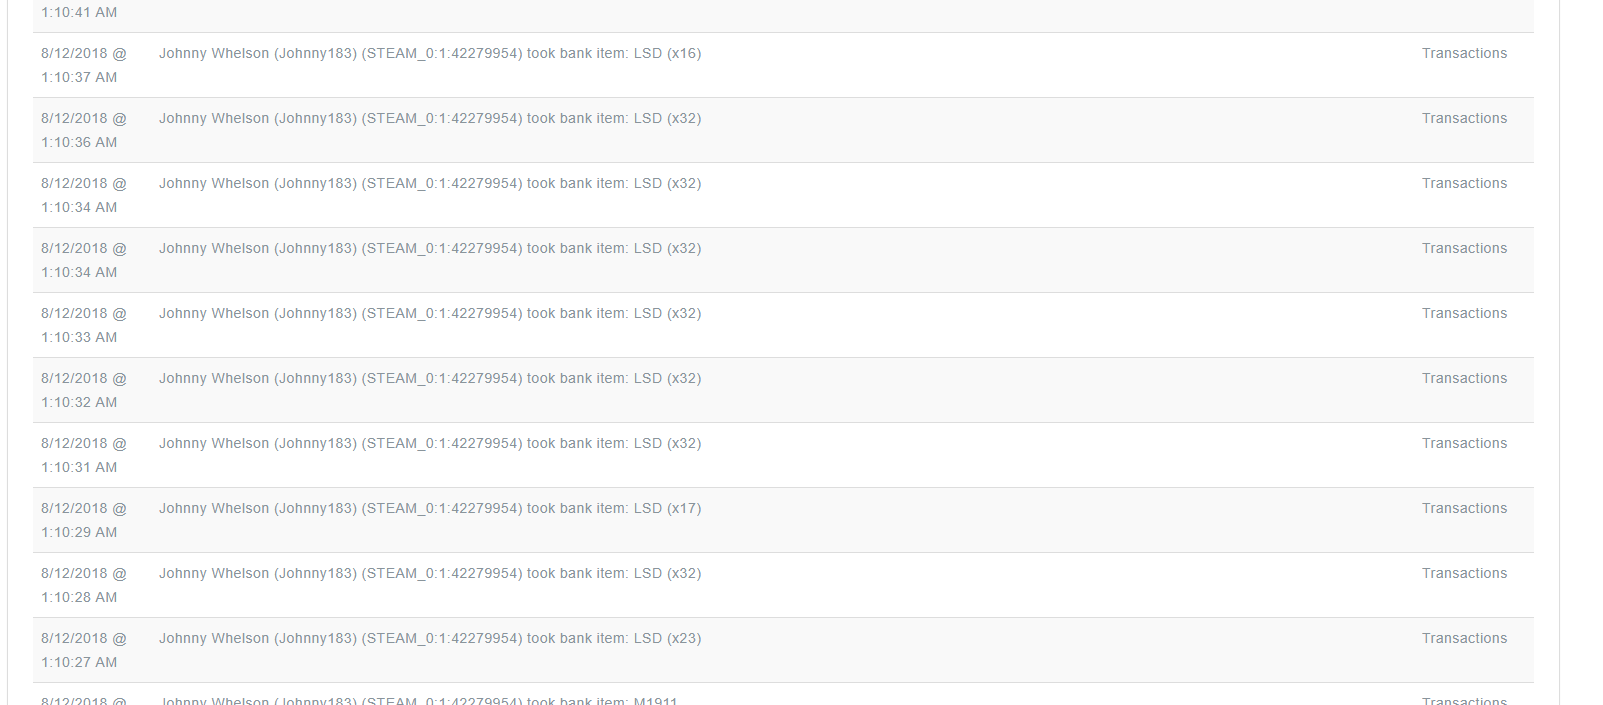Image resolution: width=1603 pixels, height=705 pixels.
Task: Click Transactions in the 1:10:33 AM row
Action: tap(1464, 314)
